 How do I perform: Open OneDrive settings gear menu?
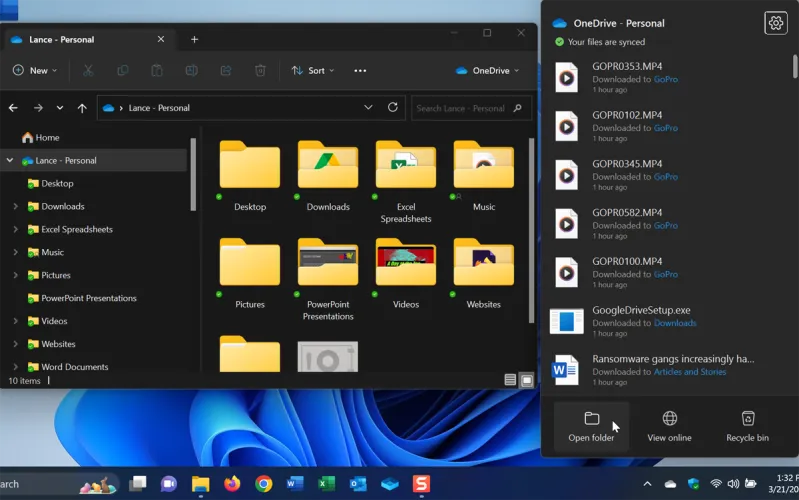pyautogui.click(x=775, y=23)
